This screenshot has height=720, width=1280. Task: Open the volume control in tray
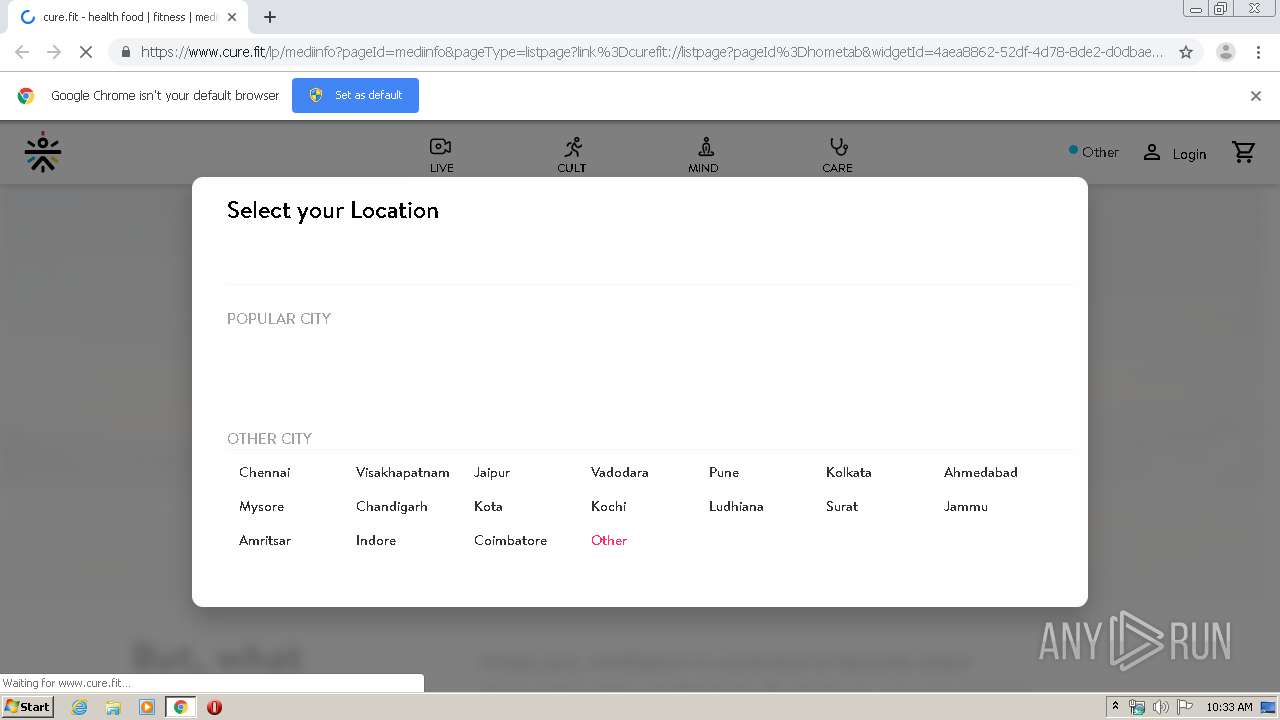point(1160,707)
